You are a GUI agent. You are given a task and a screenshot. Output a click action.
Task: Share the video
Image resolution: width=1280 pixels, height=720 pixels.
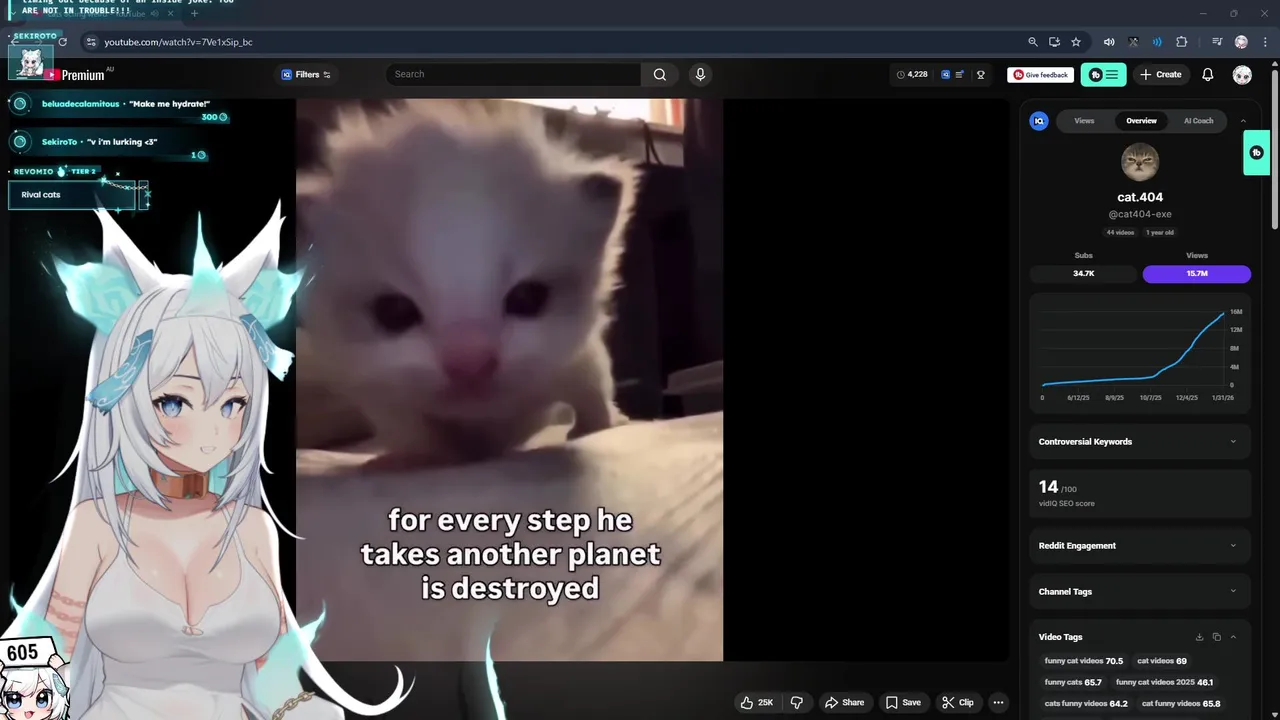tap(844, 702)
